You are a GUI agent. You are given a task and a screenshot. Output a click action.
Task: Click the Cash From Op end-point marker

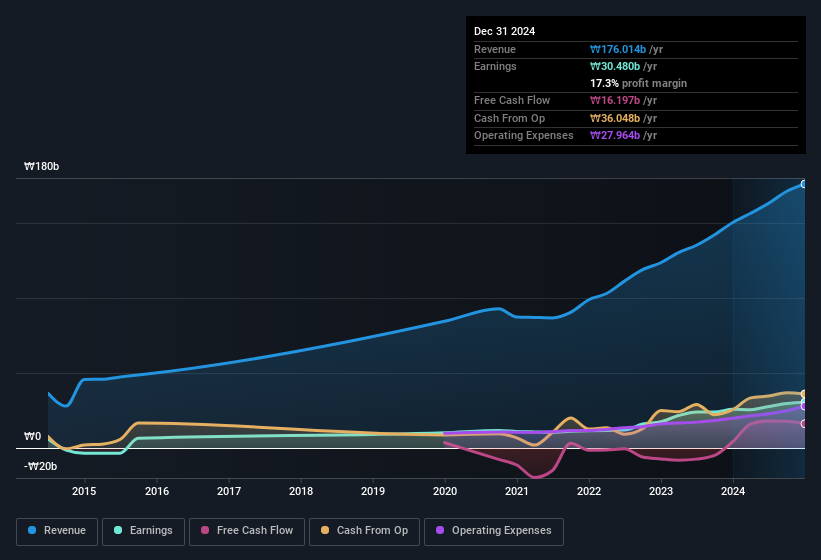click(804, 395)
